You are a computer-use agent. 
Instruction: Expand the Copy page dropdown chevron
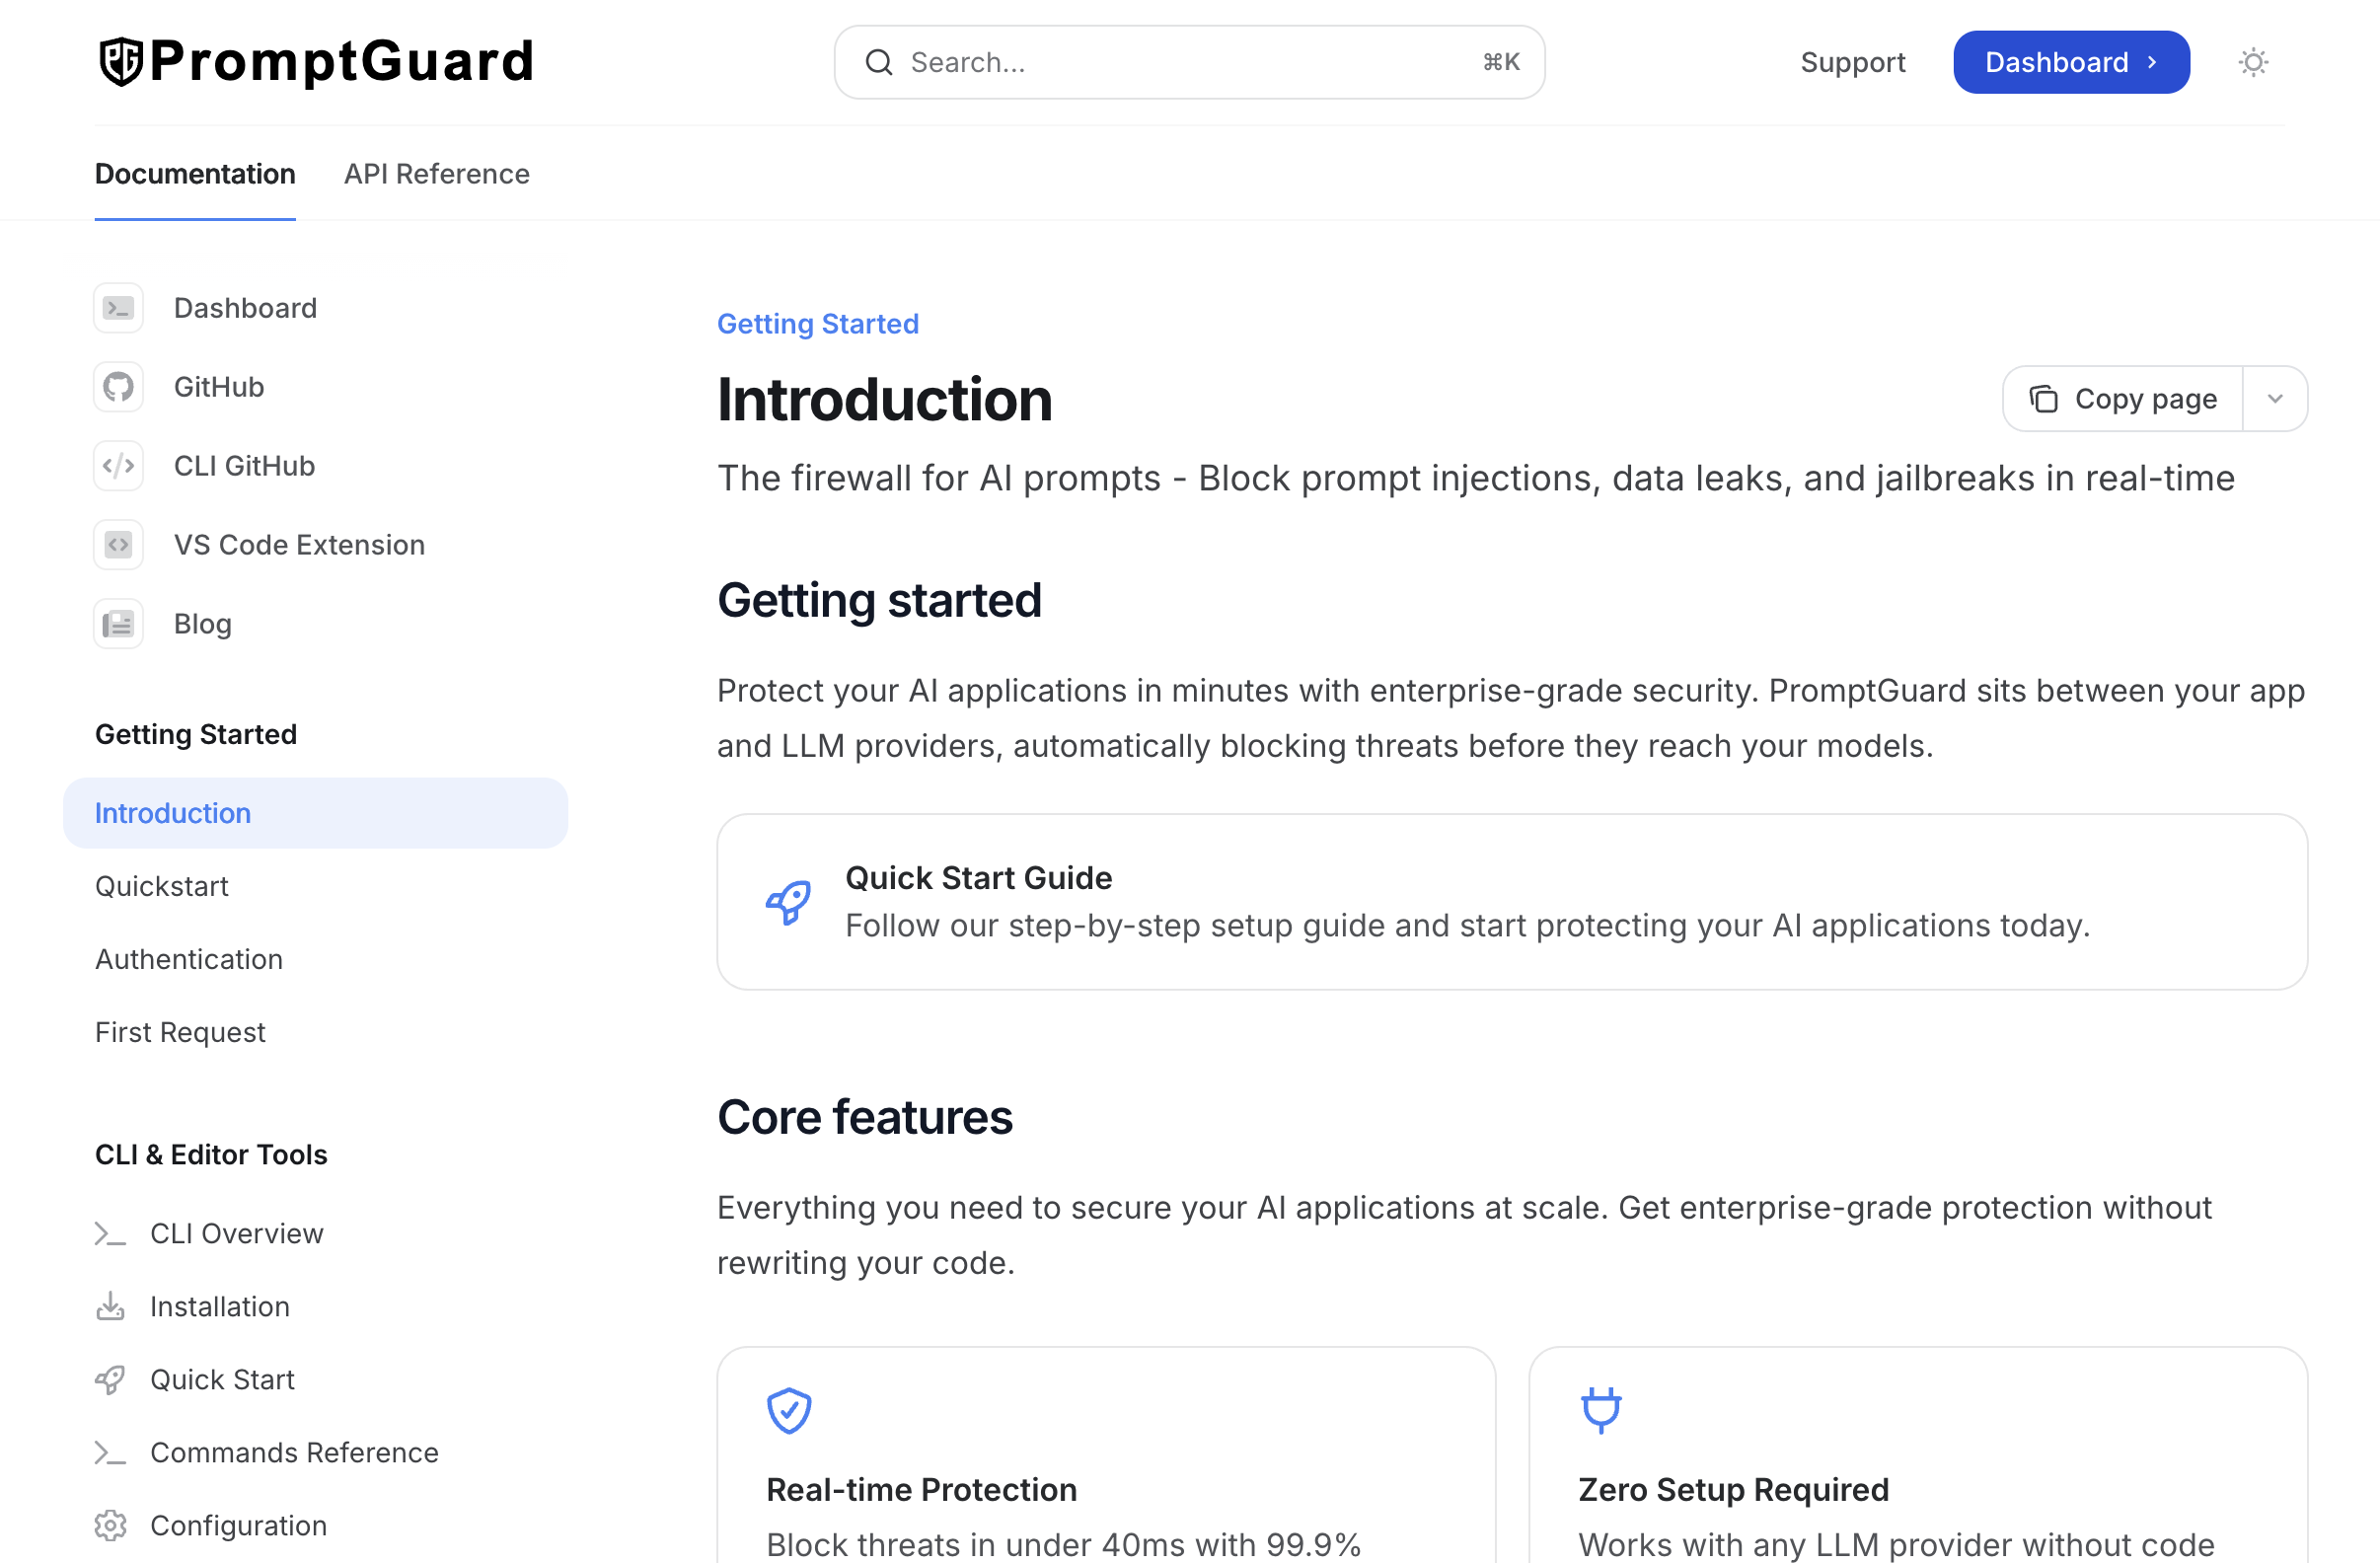click(x=2275, y=398)
